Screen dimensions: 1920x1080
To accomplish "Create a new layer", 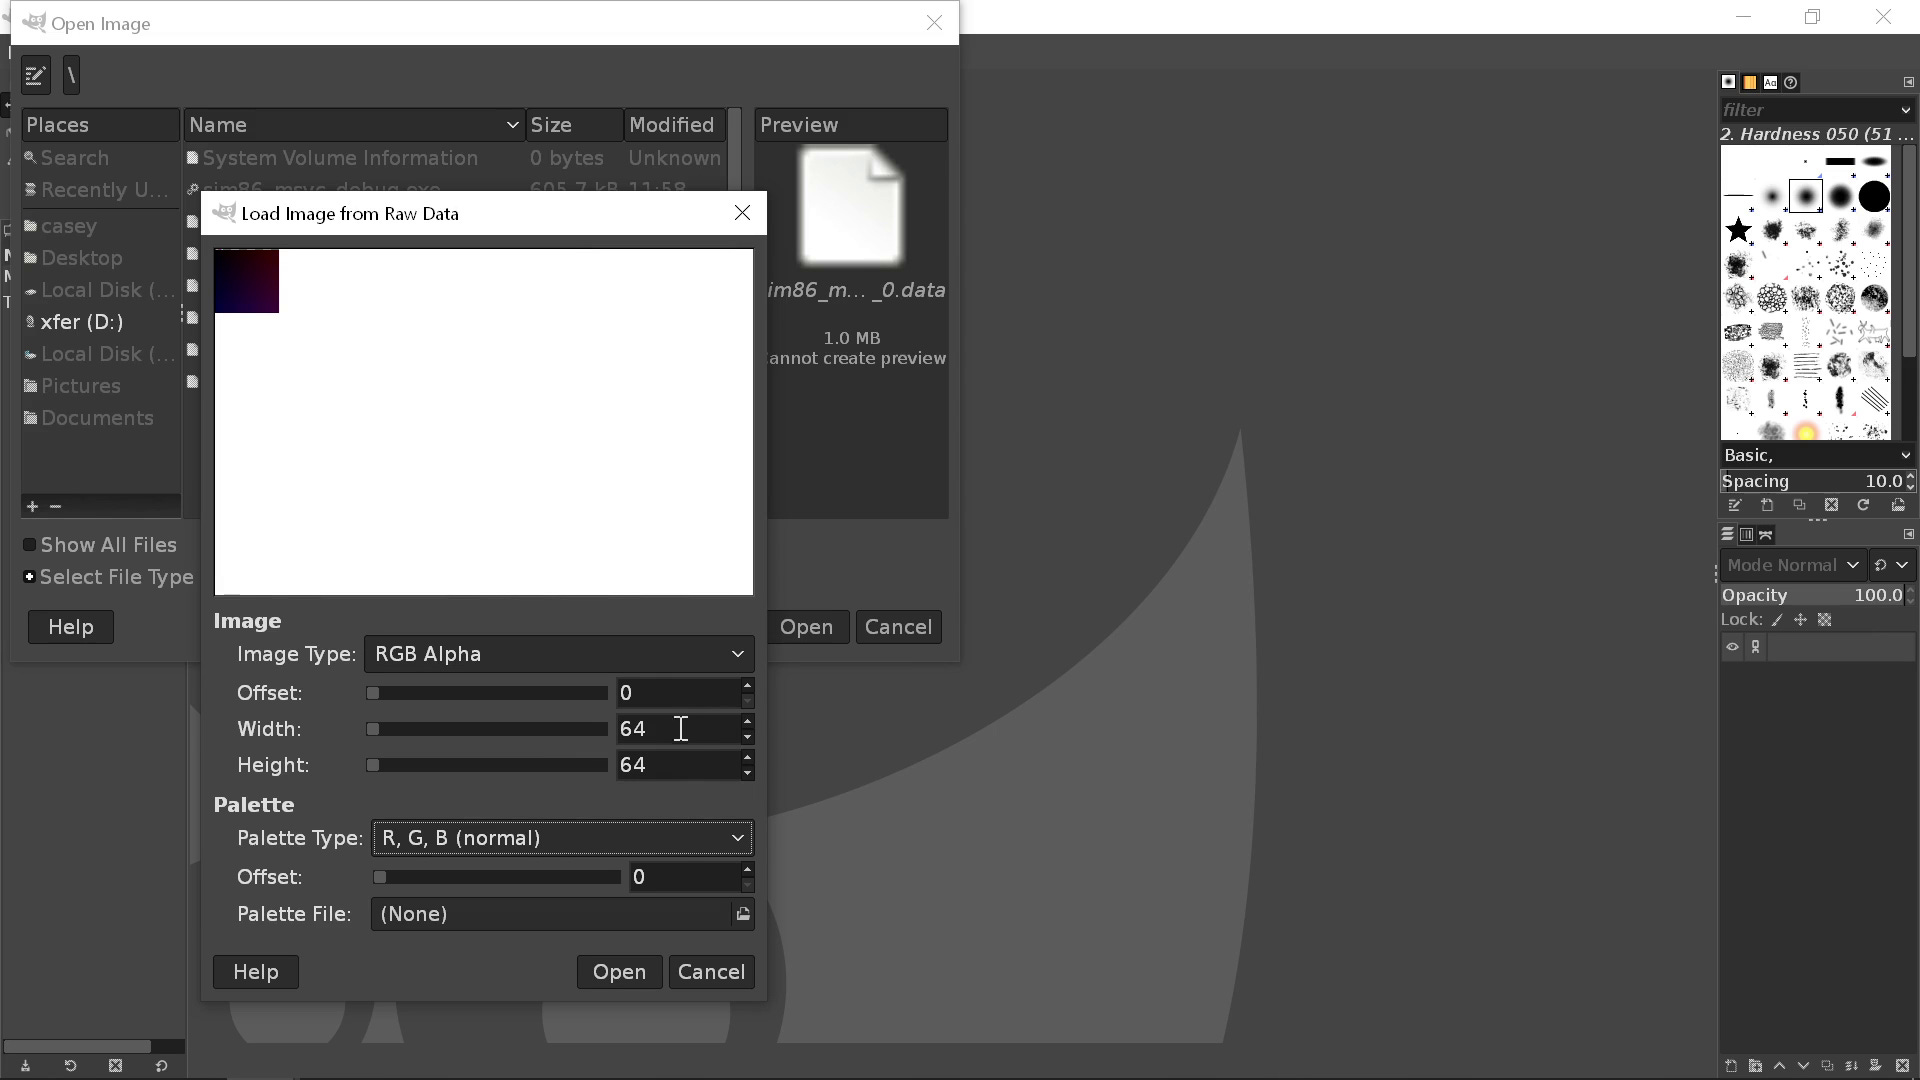I will [x=1731, y=1066].
